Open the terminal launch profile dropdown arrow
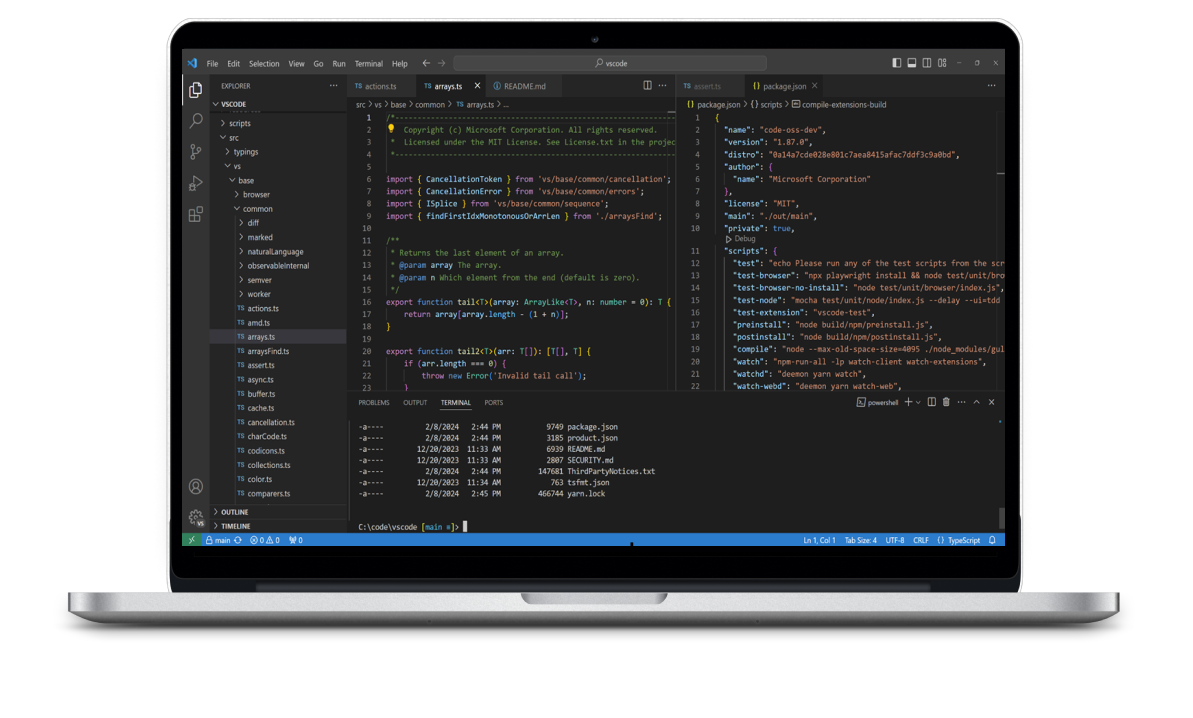Viewport: 1193px width, 718px height. pyautogui.click(x=918, y=402)
